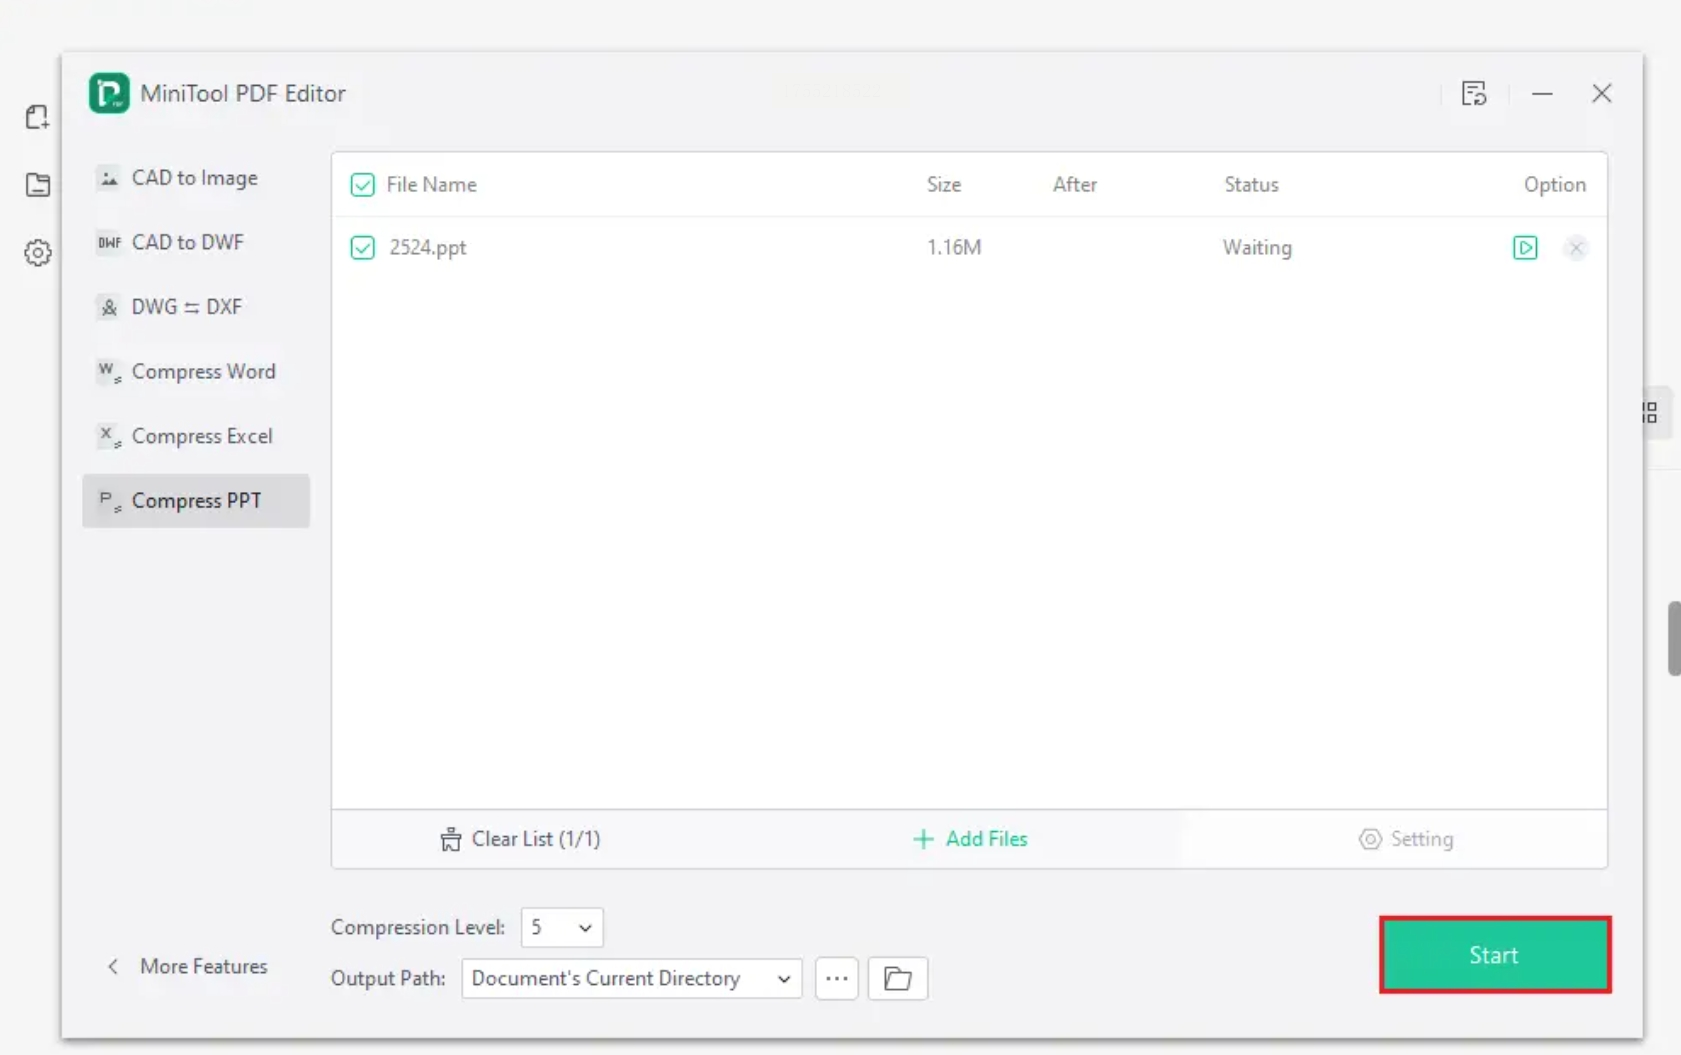The width and height of the screenshot is (1681, 1055).
Task: Select CAD to DWF tool
Action: [196, 242]
